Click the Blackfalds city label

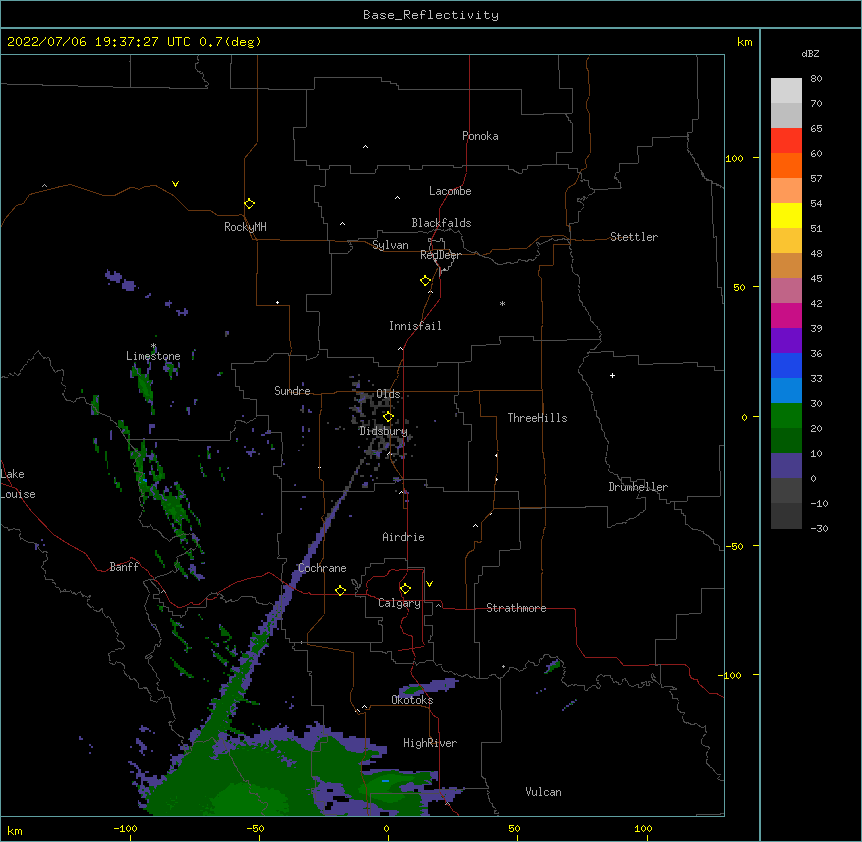tap(441, 223)
